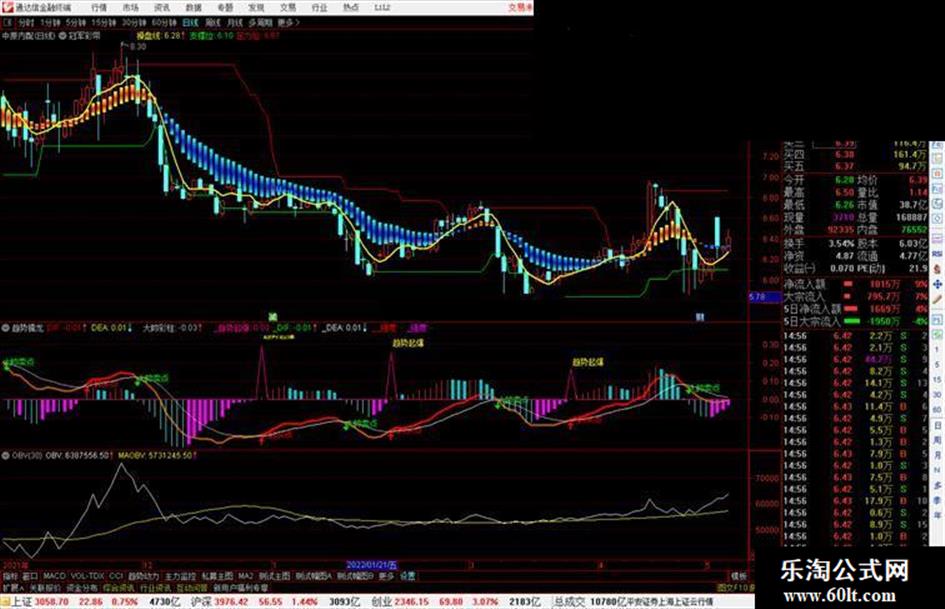Image resolution: width=945 pixels, height=609 pixels.
Task: Switch to the 5分钟 period tab
Action: (x=76, y=23)
